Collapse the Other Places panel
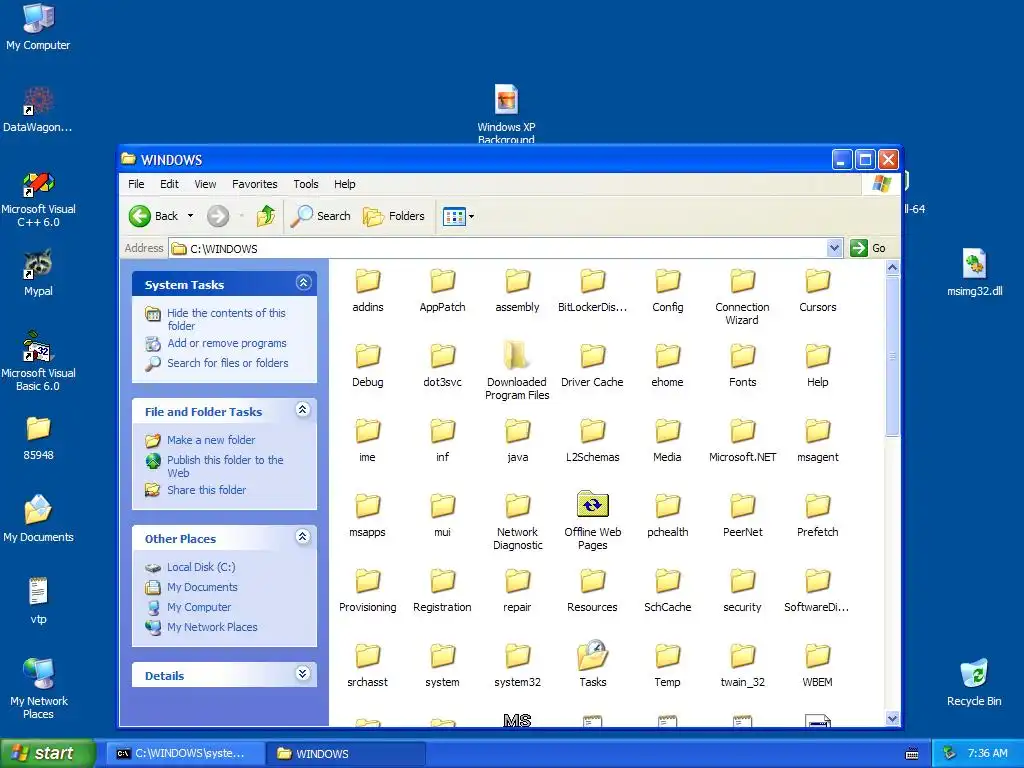1024x768 pixels. [303, 537]
